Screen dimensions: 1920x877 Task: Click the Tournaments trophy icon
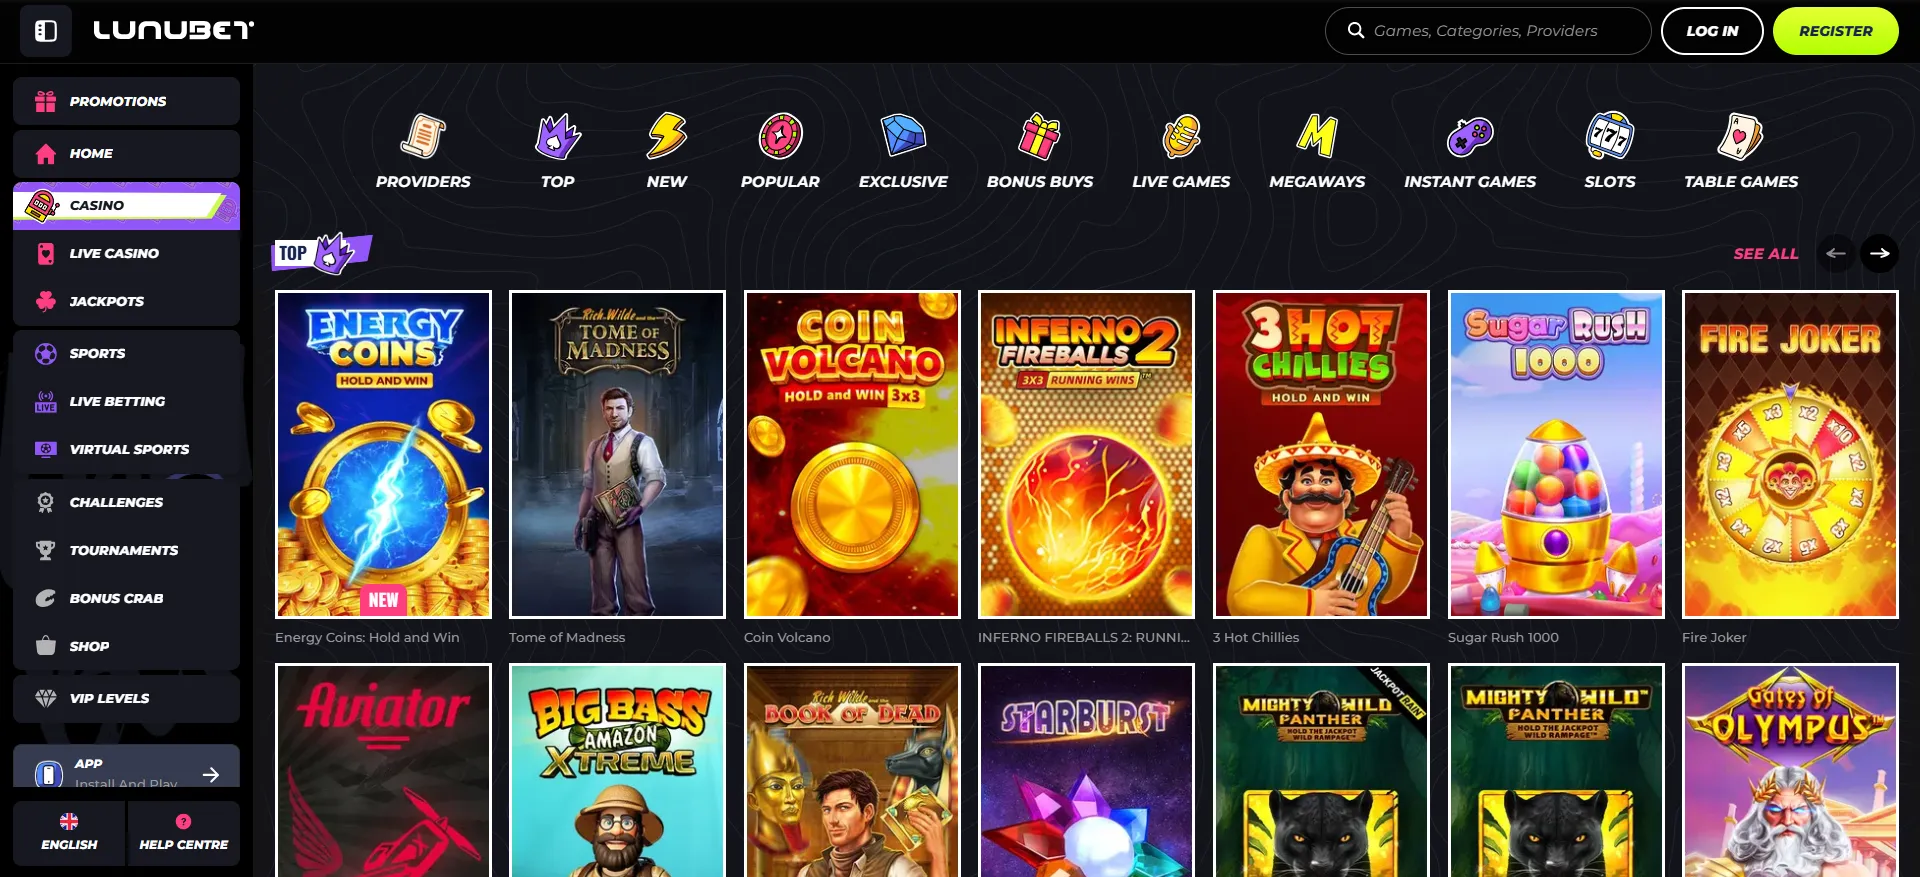point(46,550)
